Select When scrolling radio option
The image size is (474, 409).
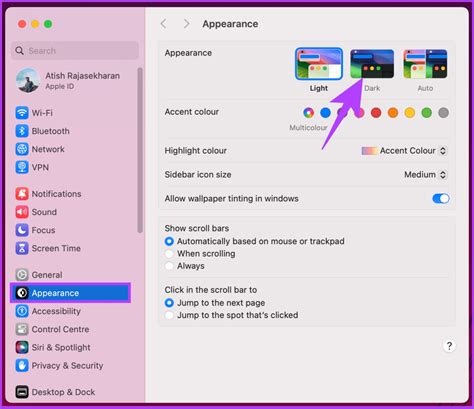[x=169, y=254]
